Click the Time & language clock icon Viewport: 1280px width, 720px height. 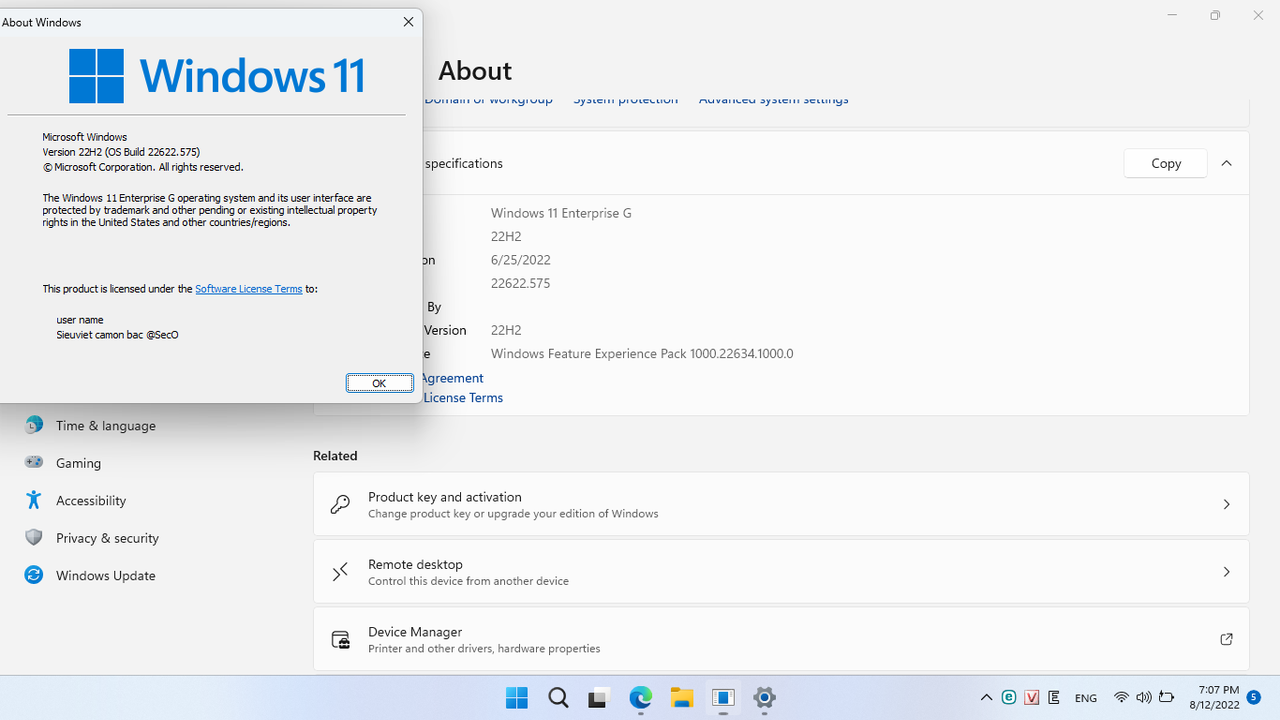point(34,425)
